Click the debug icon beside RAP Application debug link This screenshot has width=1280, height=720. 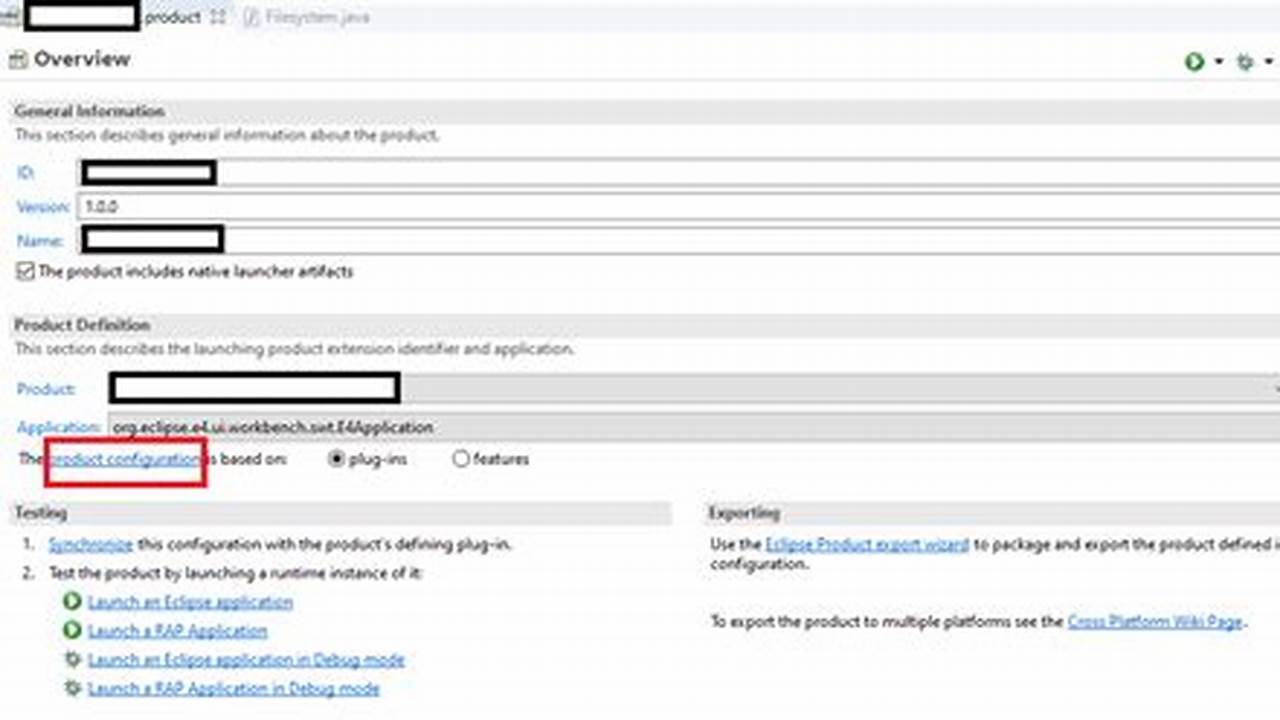click(74, 689)
